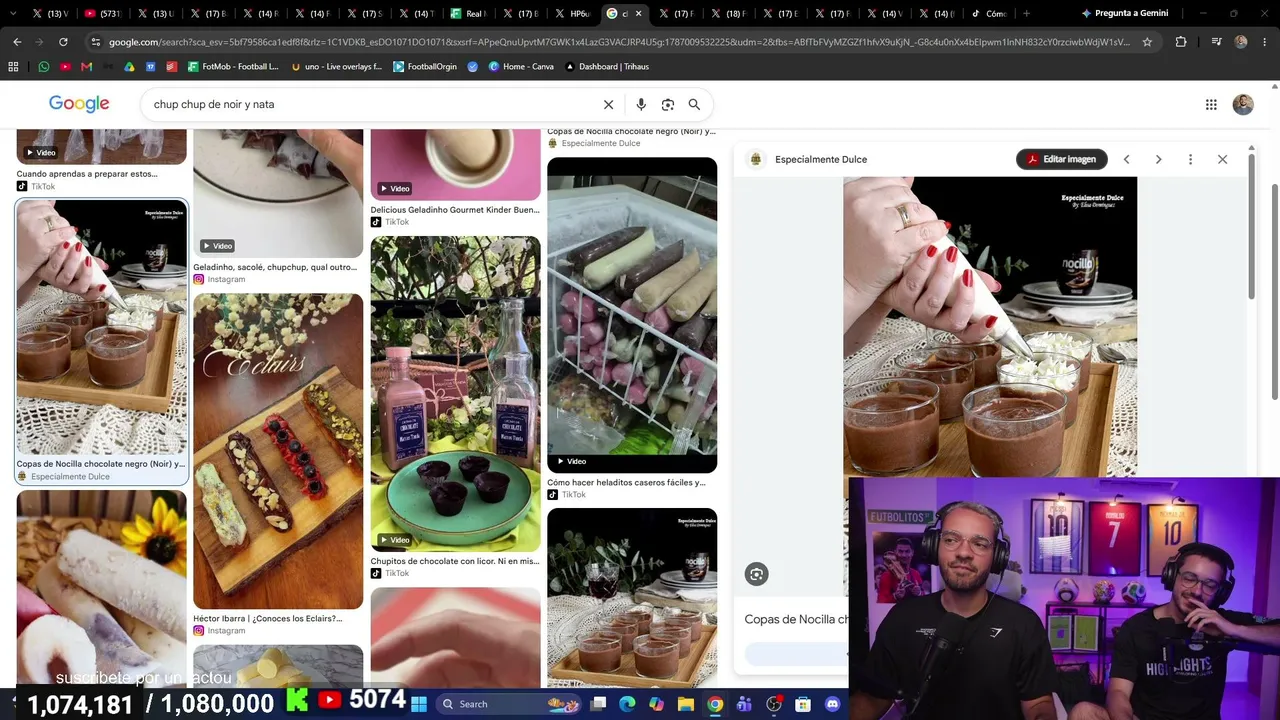
Task: Open OBS Studio from the taskbar
Action: point(774,704)
